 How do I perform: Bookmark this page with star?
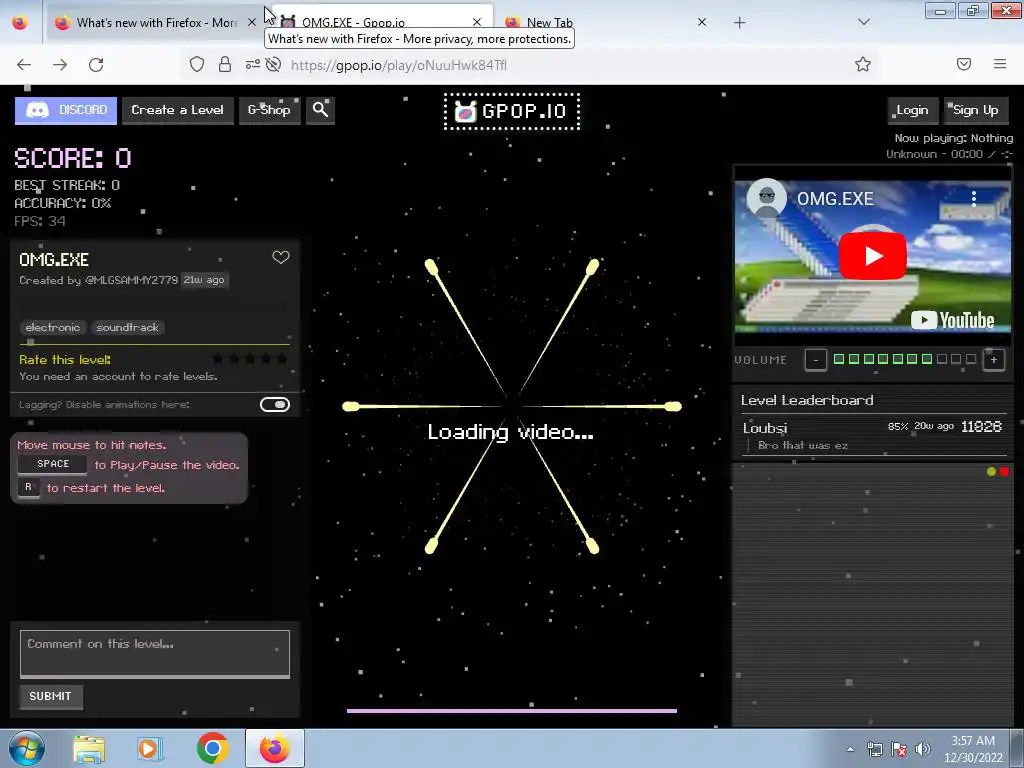coord(863,64)
